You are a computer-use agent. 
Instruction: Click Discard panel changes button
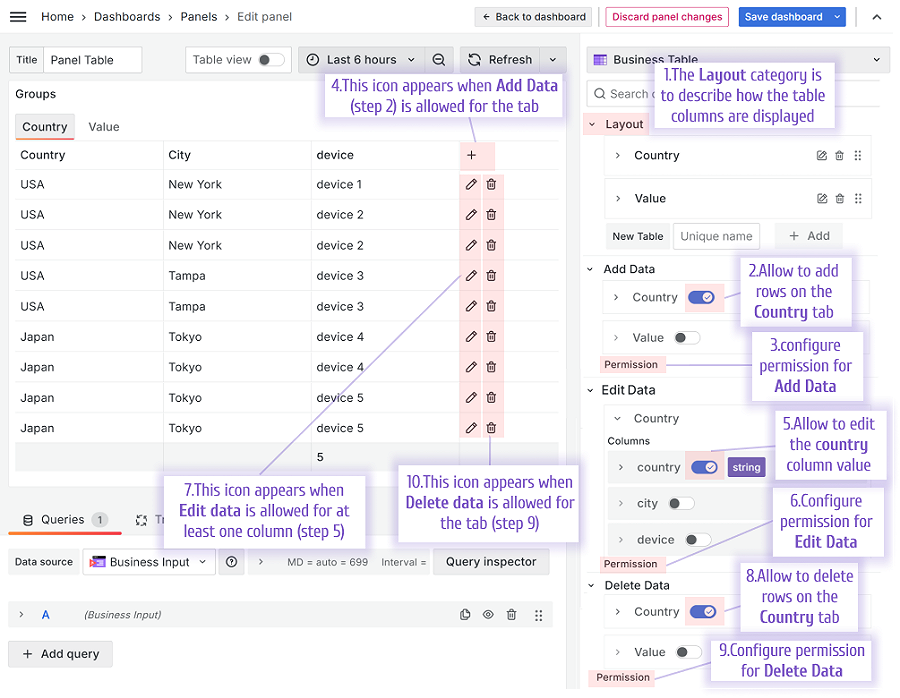pyautogui.click(x=667, y=17)
